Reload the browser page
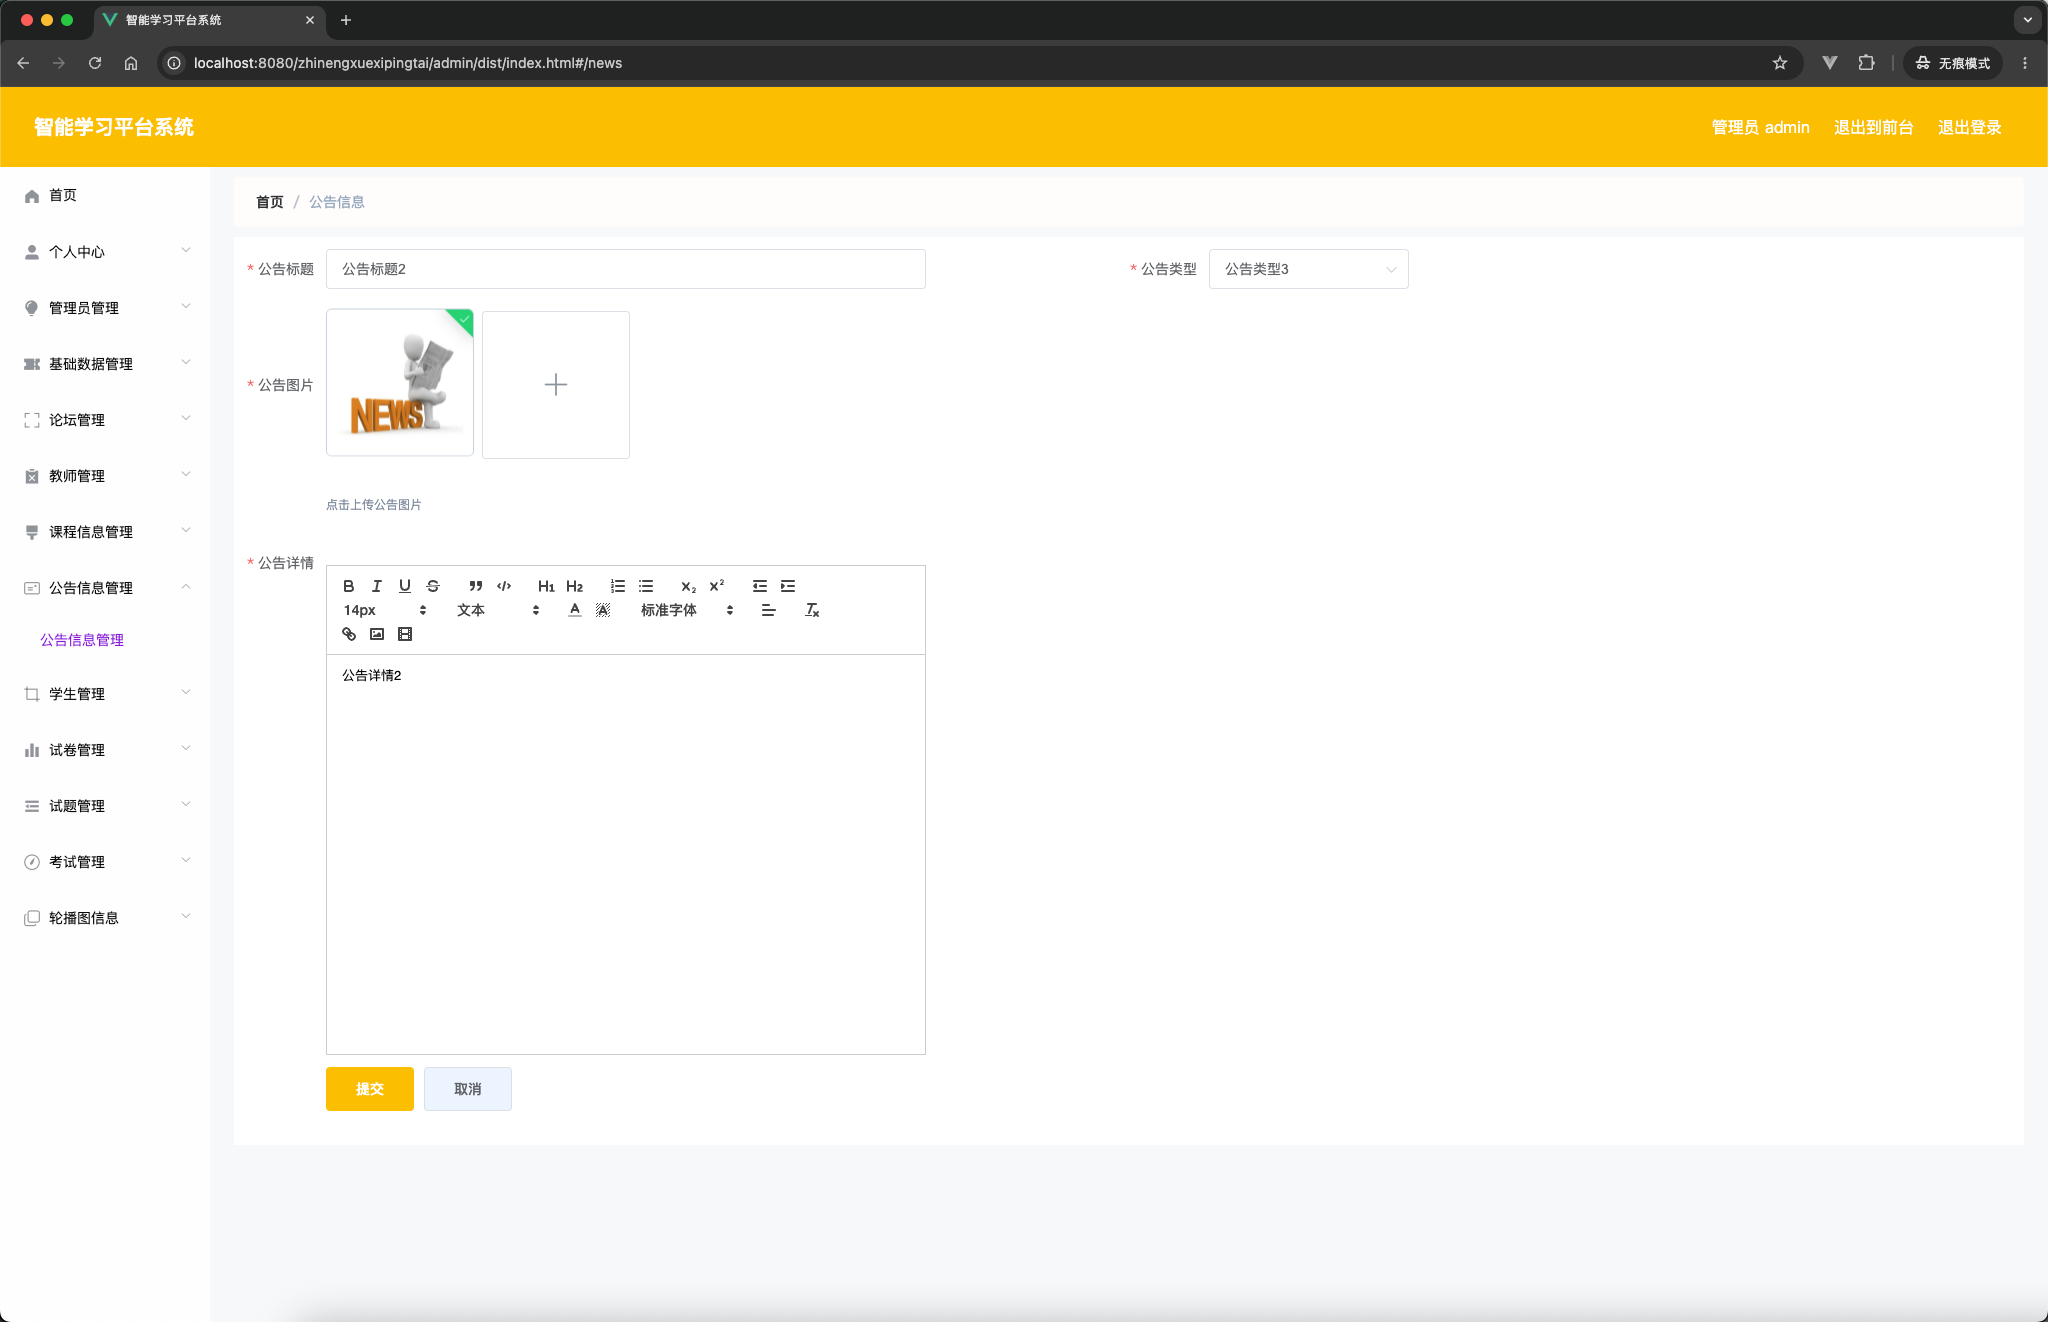Viewport: 2048px width, 1322px height. pyautogui.click(x=95, y=63)
